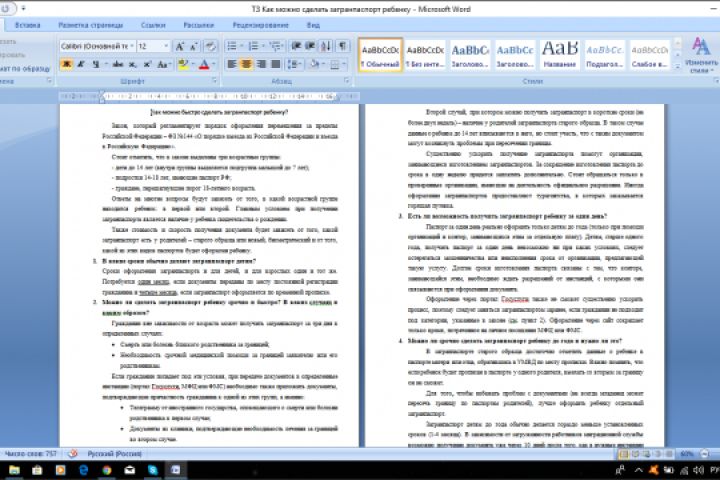
Task: Open the Calibri font name dropdown
Action: 132,46
